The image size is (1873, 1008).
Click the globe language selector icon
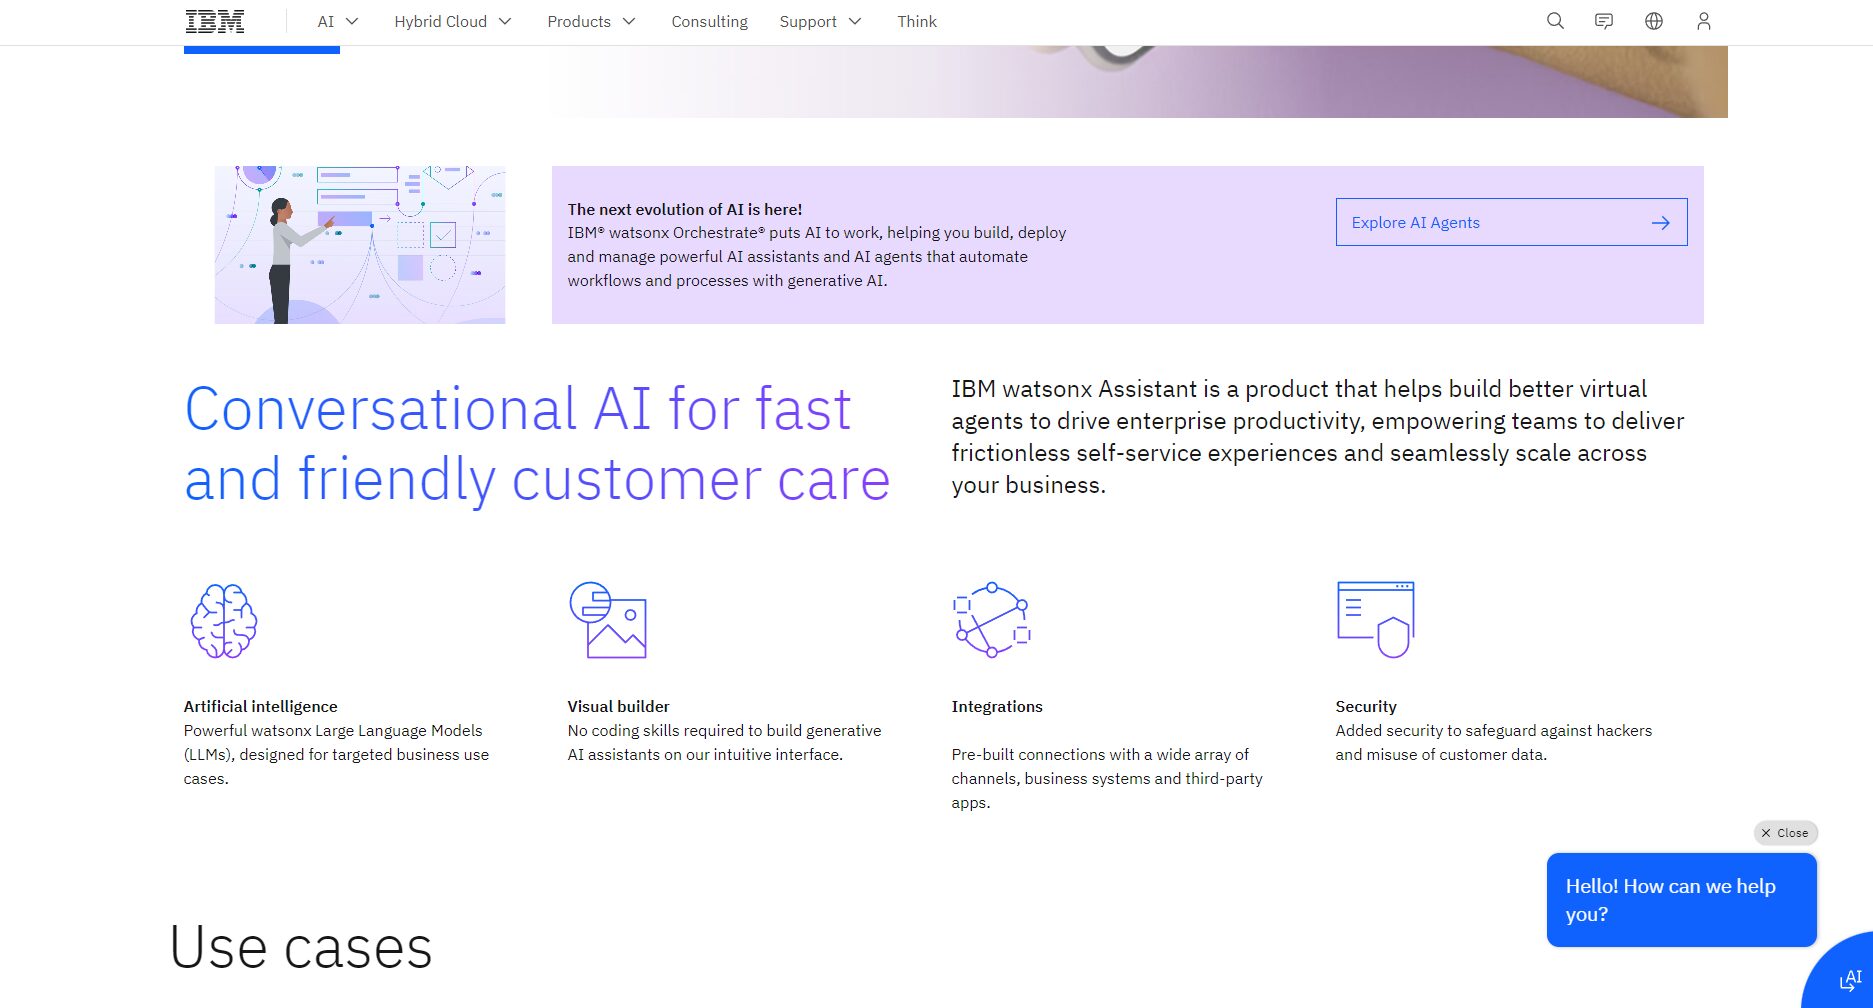point(1654,21)
